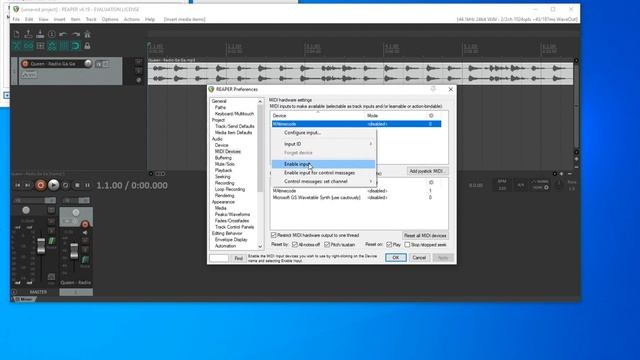Open the Options menu in REAPER
Screen dimensions: 640x360
click(110, 19)
